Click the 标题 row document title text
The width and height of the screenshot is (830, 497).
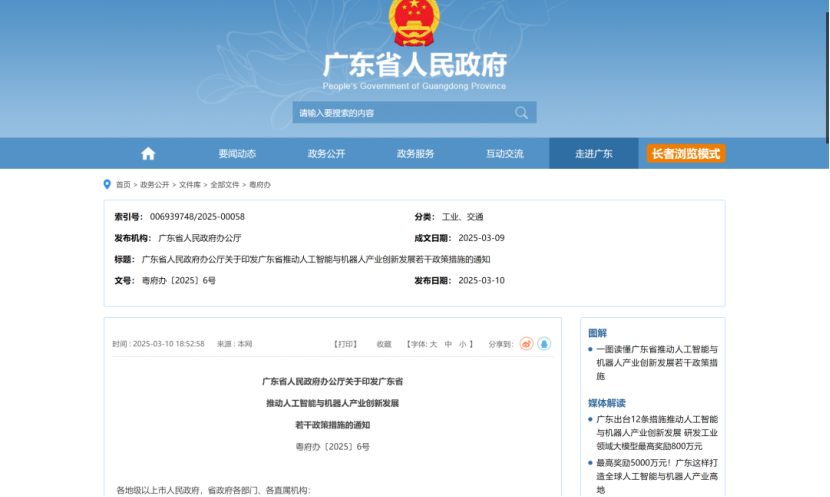tap(315, 259)
